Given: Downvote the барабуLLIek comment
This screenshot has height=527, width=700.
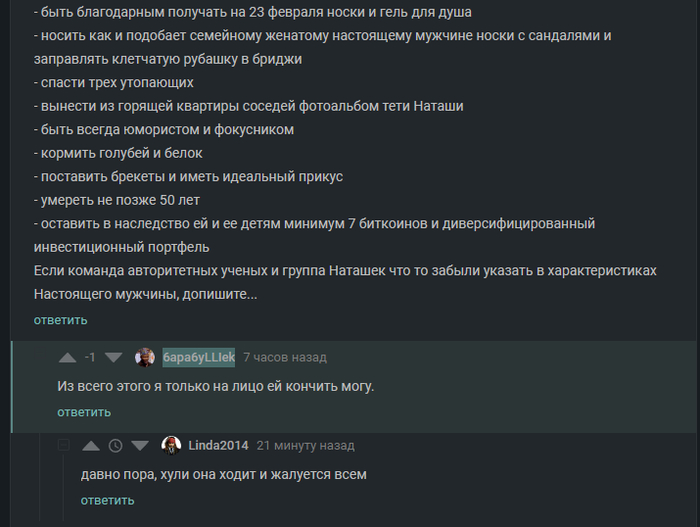Looking at the screenshot, I should pos(113,357).
